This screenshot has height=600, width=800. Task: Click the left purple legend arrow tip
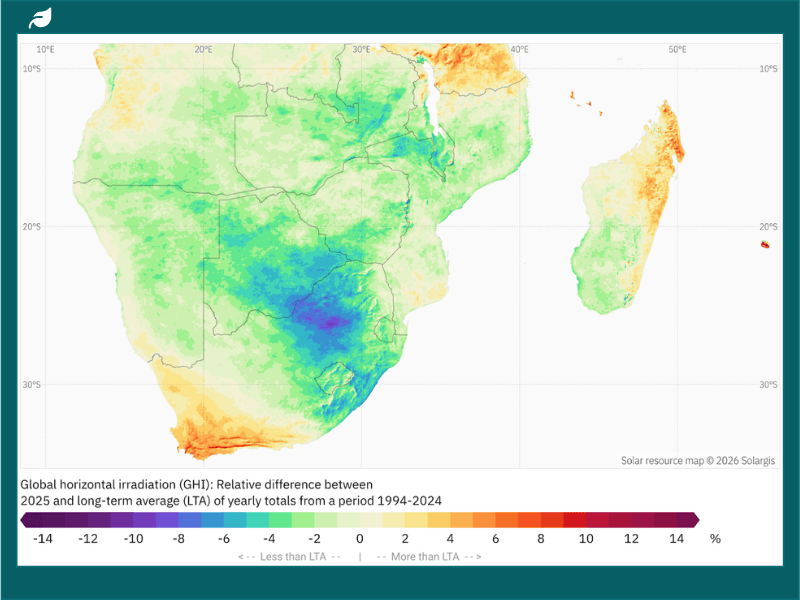[24, 520]
